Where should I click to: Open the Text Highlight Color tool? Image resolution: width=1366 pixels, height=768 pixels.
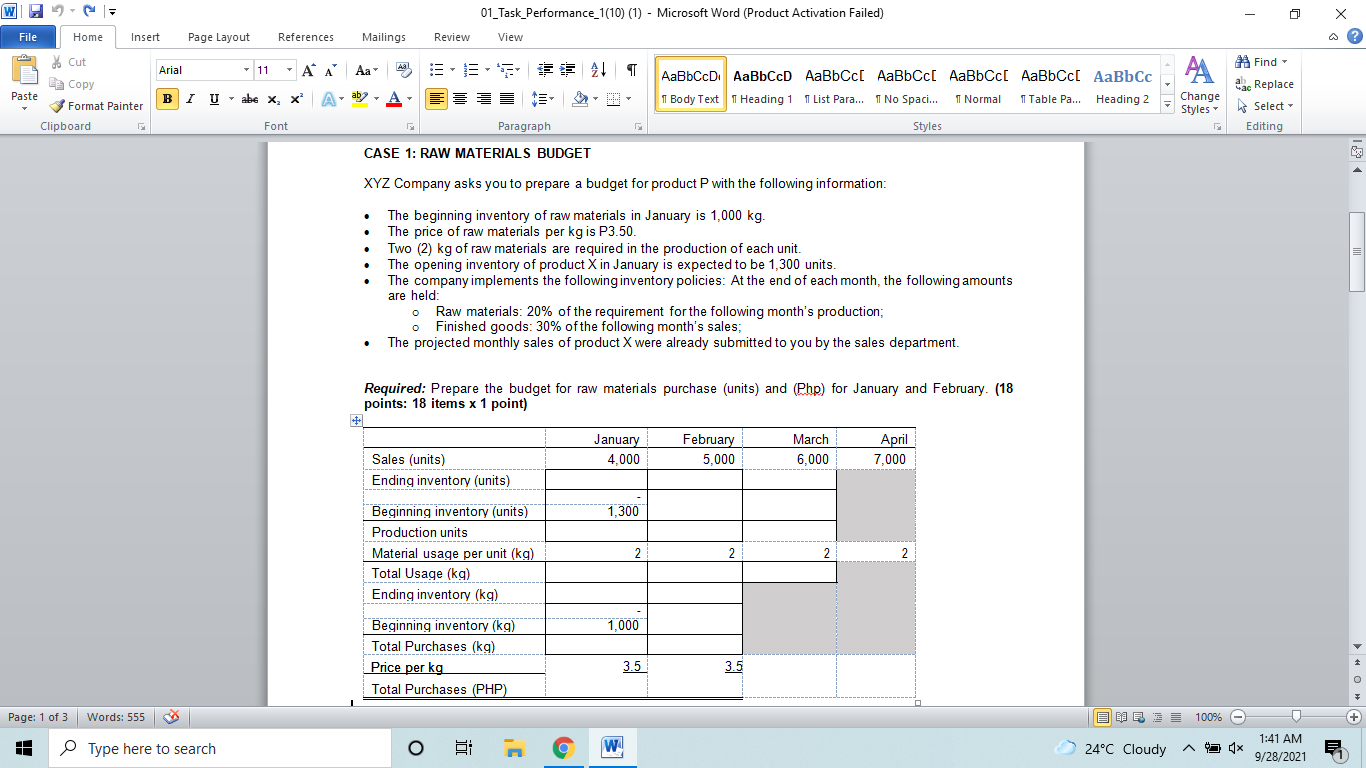[359, 99]
